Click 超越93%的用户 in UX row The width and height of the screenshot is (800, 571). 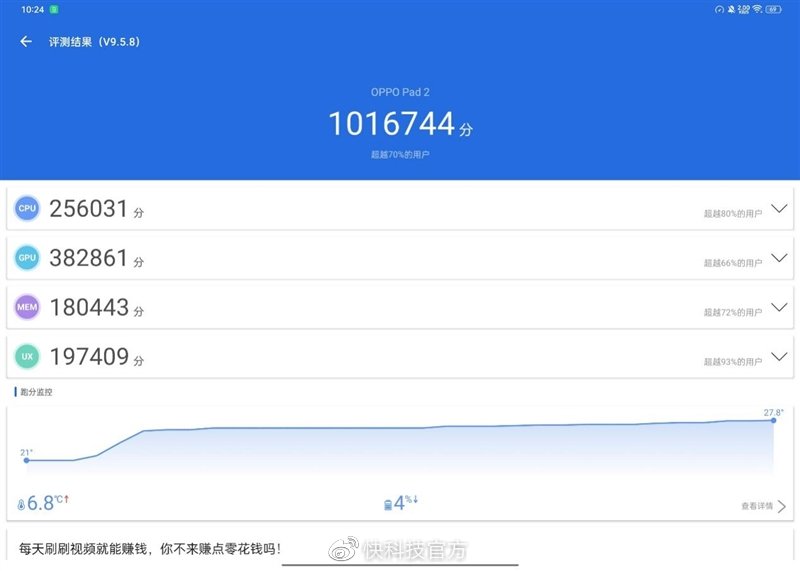733,362
